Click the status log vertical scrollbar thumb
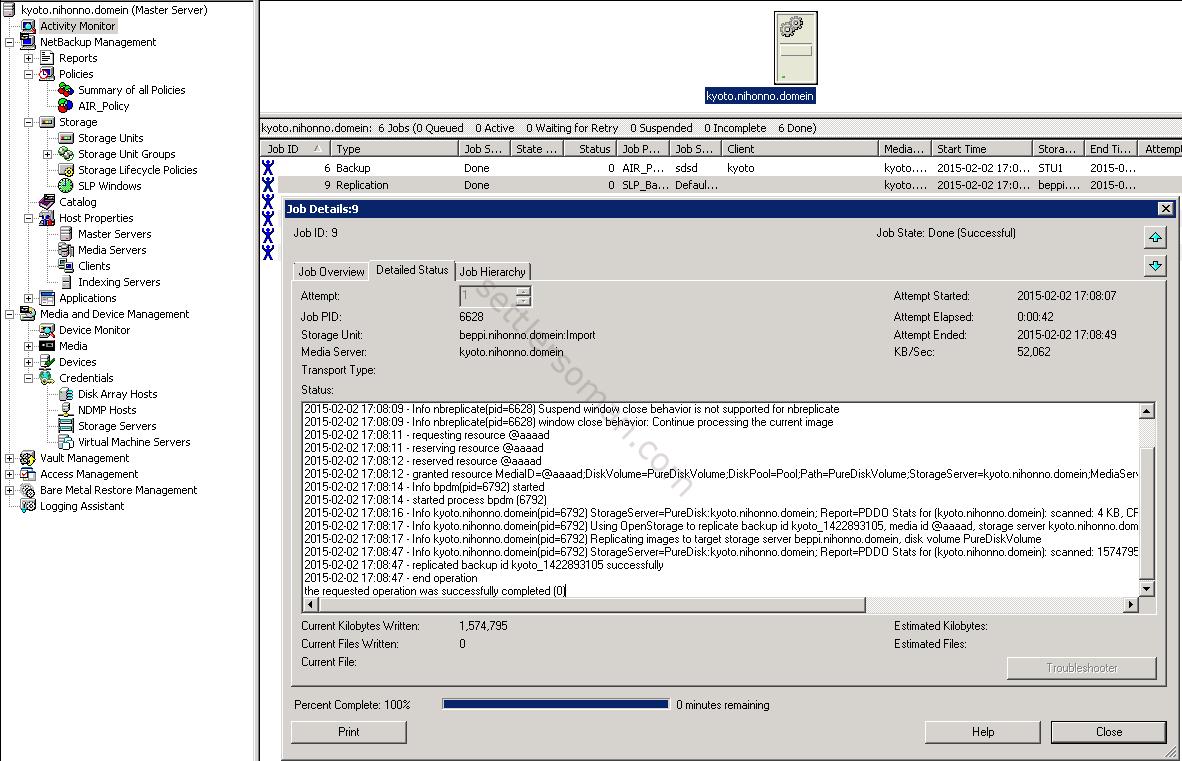This screenshot has height=761, width=1182. pyautogui.click(x=1146, y=512)
